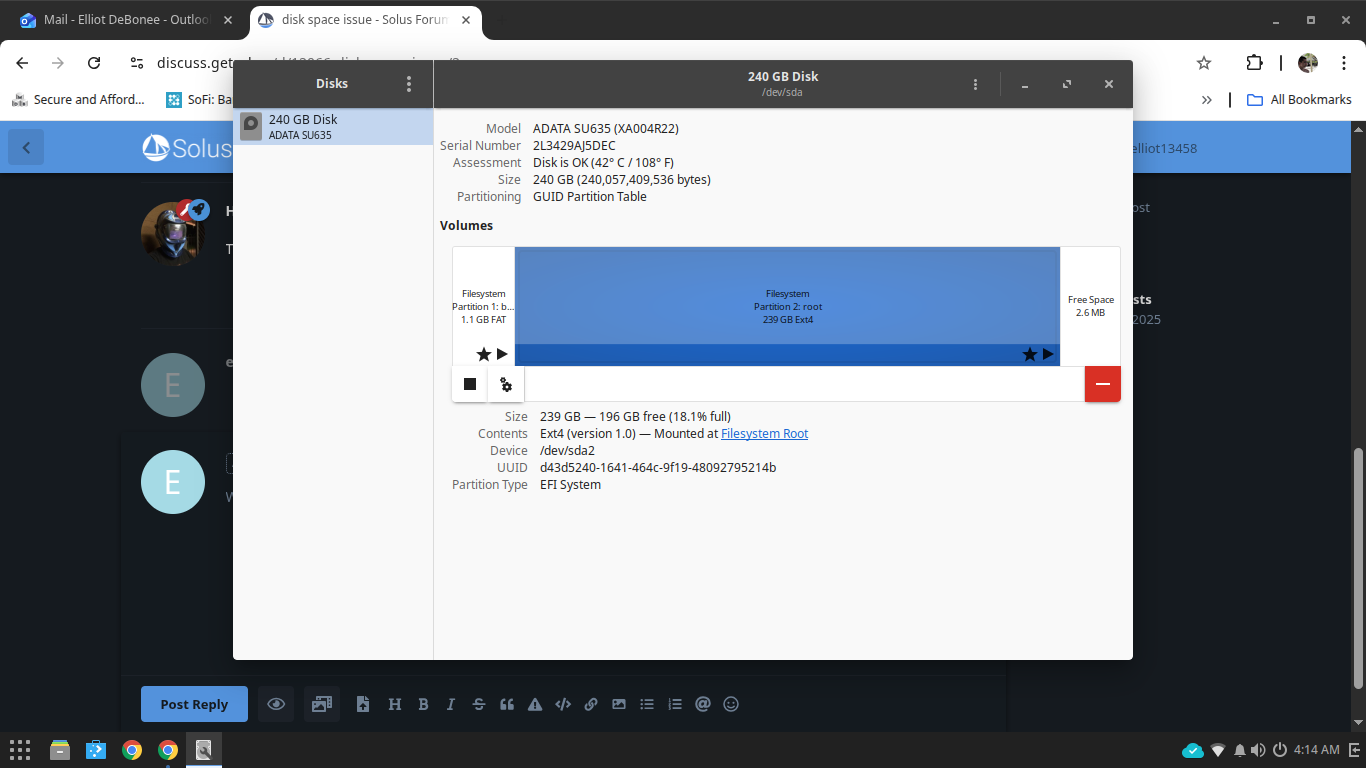The image size is (1366, 768).
Task: Open All Bookmarks folder
Action: point(1299,100)
